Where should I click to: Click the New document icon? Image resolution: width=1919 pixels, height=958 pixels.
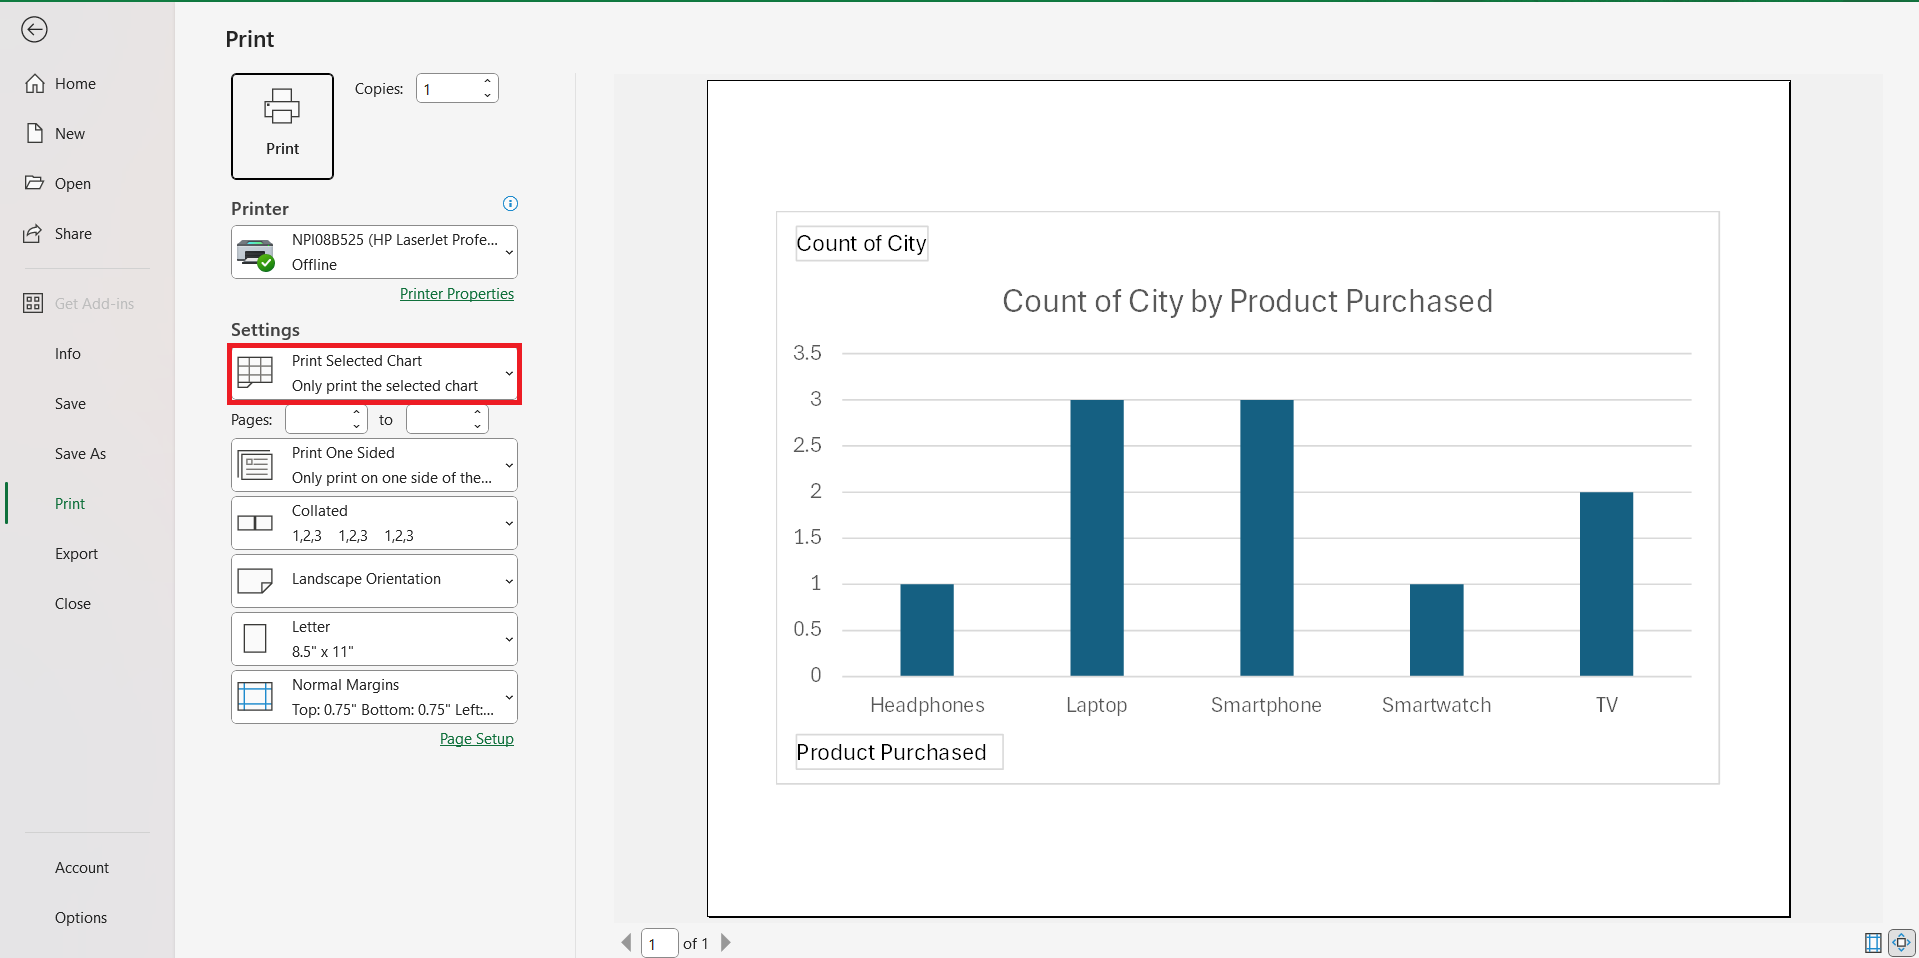pyautogui.click(x=34, y=134)
